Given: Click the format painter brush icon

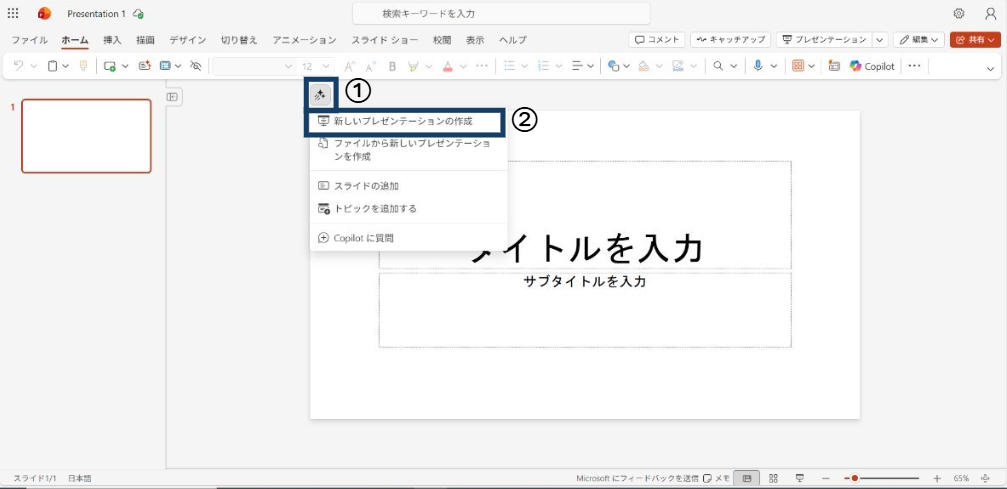Looking at the screenshot, I should (x=83, y=66).
